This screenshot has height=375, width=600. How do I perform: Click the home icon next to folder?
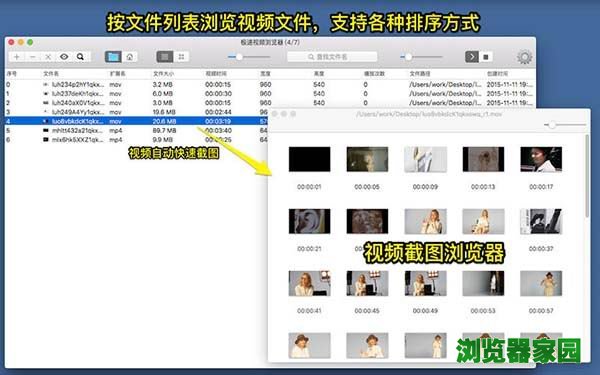[x=130, y=57]
